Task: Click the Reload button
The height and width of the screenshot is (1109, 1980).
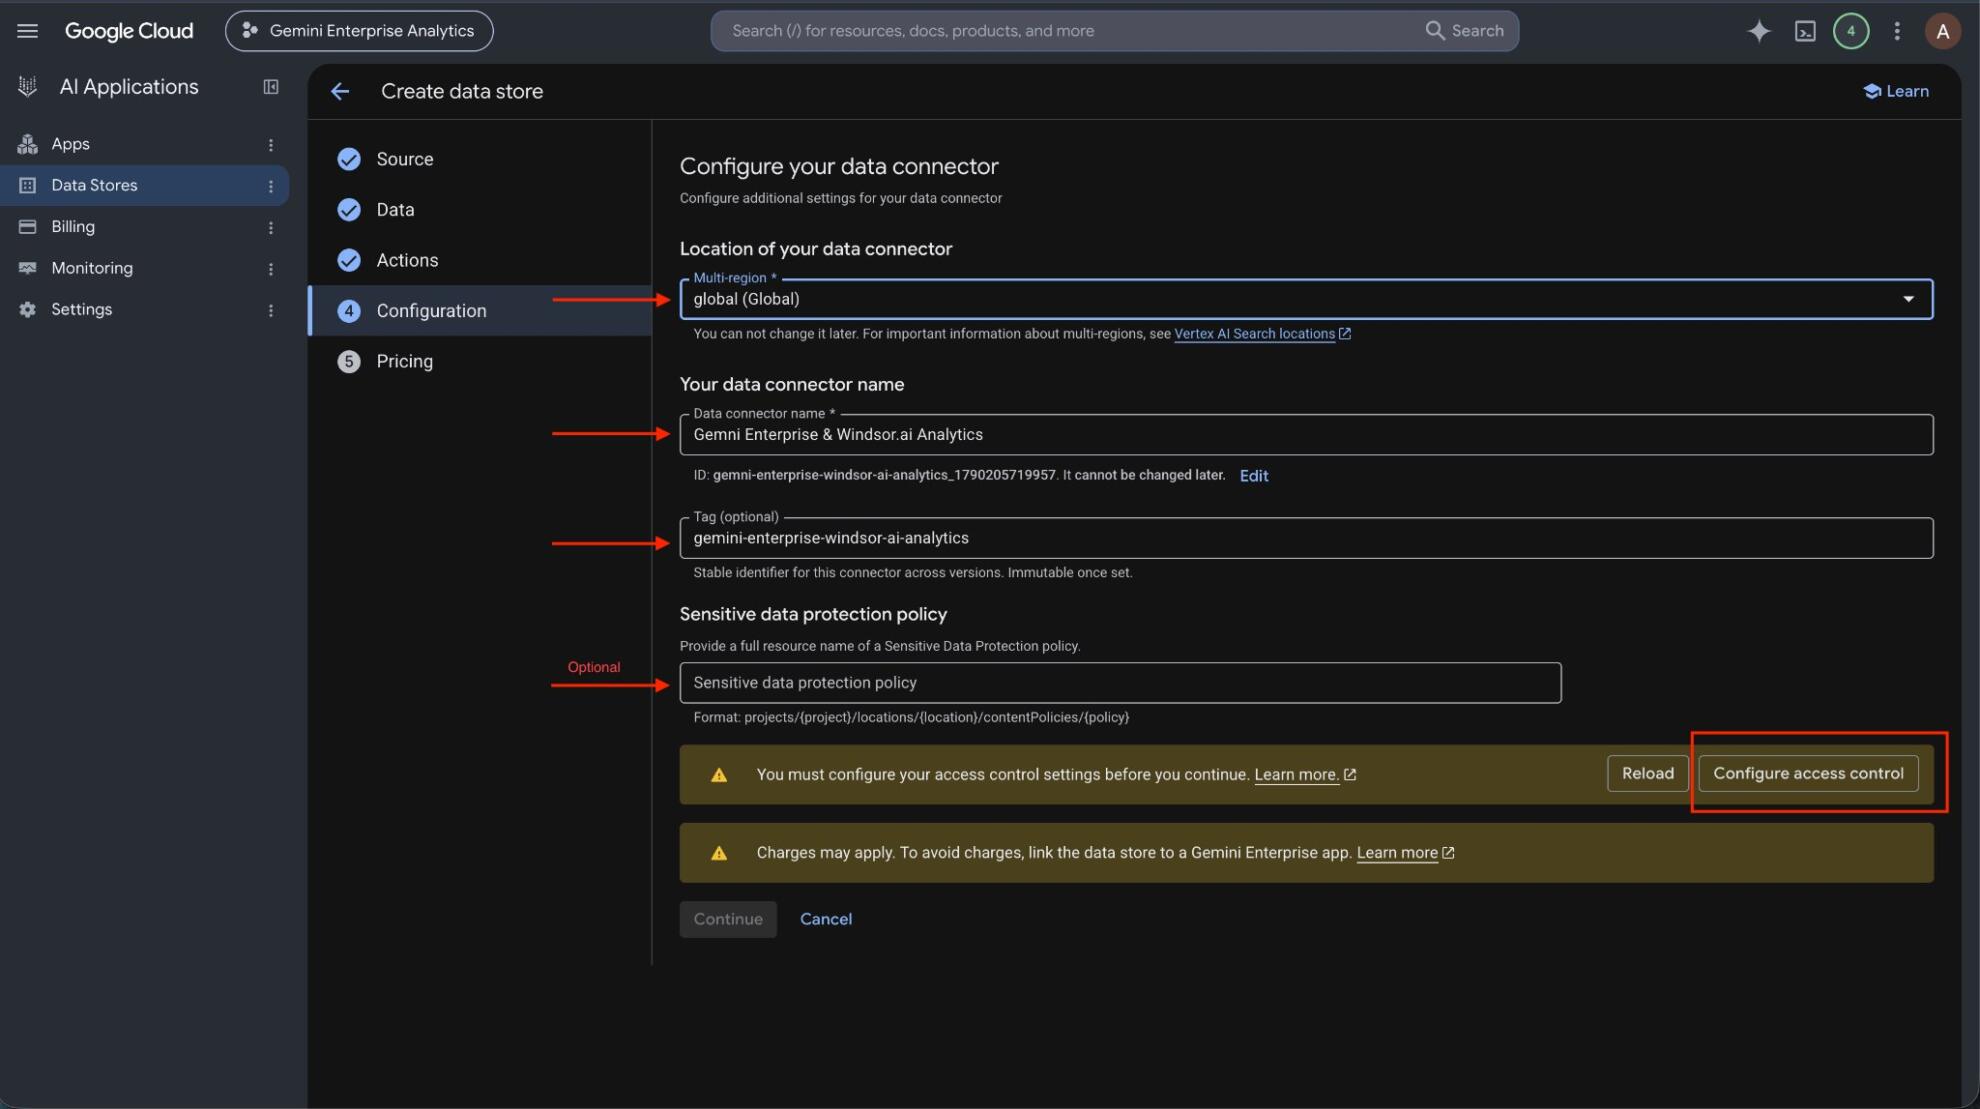Action: pyautogui.click(x=1647, y=773)
